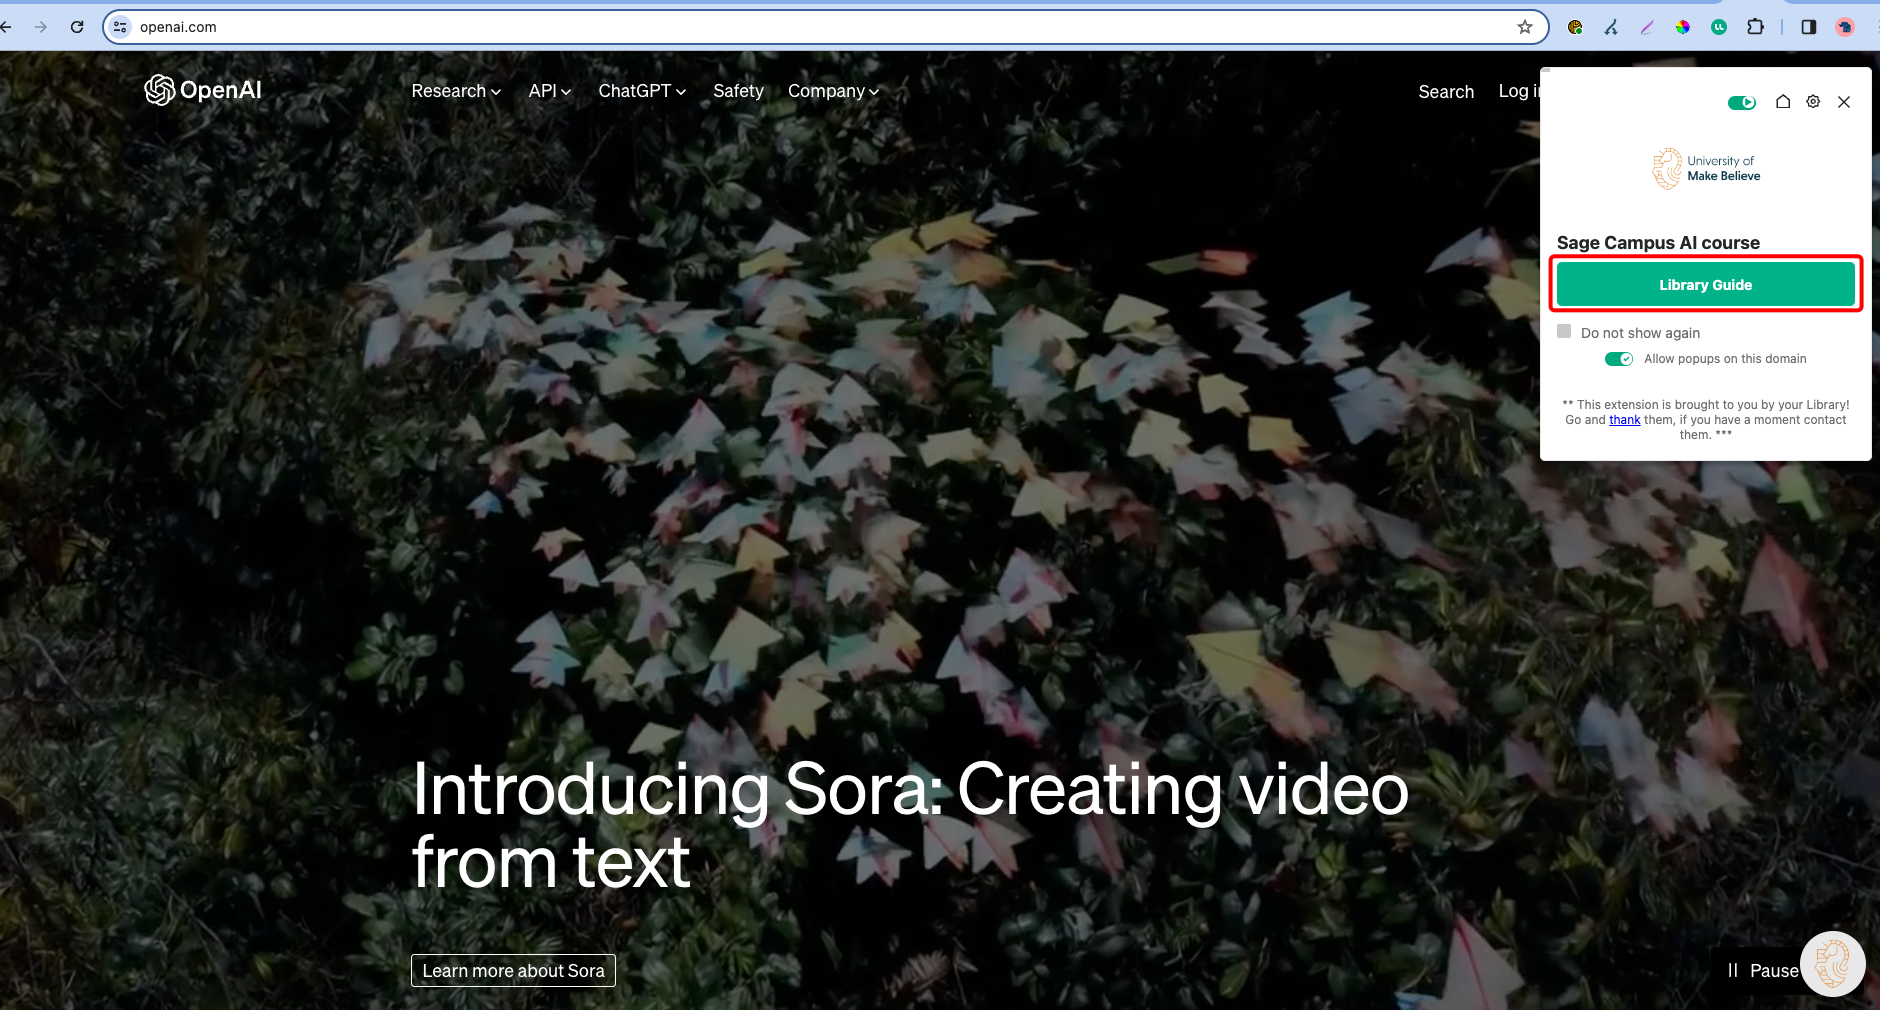This screenshot has width=1880, height=1010.
Task: Open the blue branching arrows extension
Action: click(x=1611, y=27)
